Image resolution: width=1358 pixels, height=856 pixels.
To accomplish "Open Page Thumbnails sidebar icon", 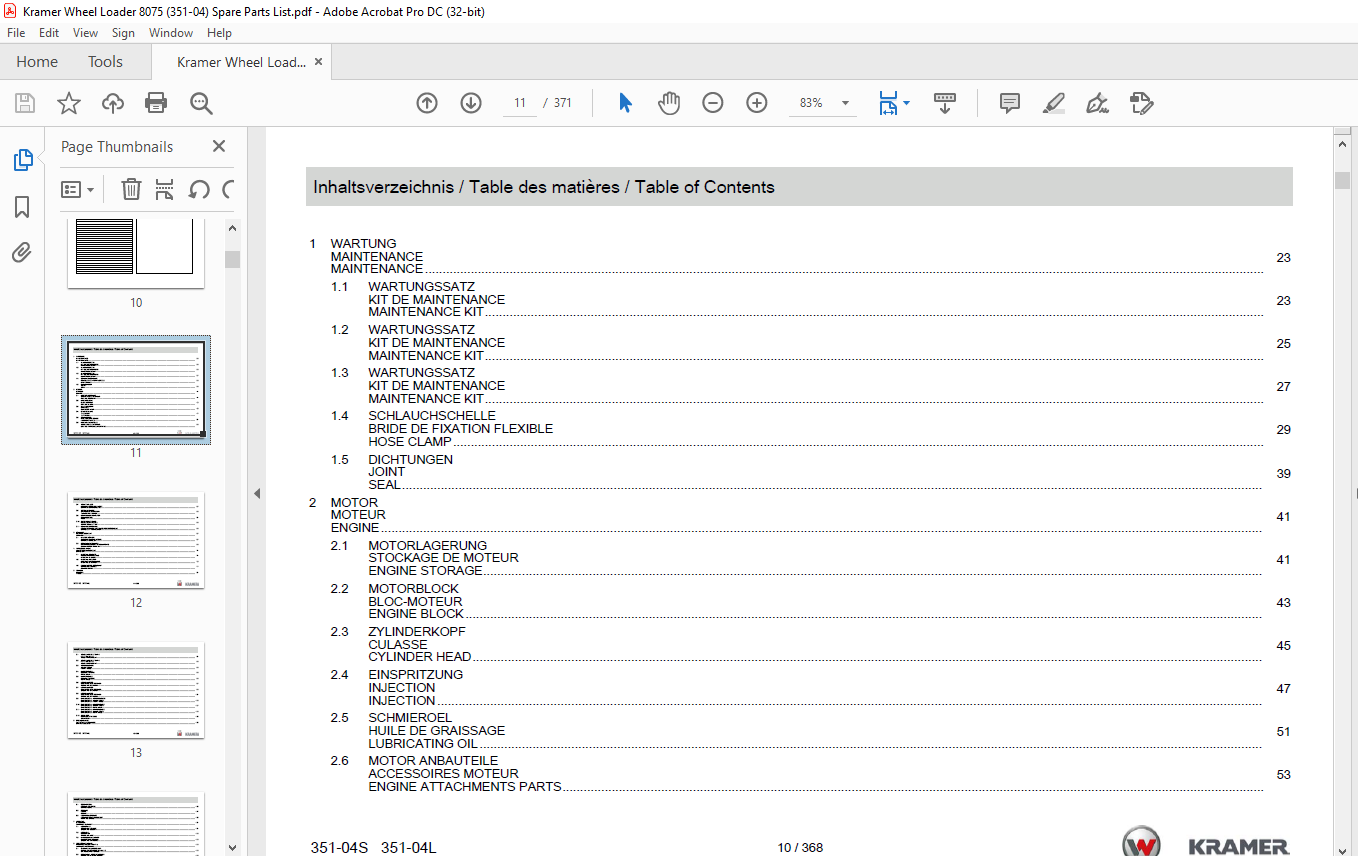I will pyautogui.click(x=22, y=160).
